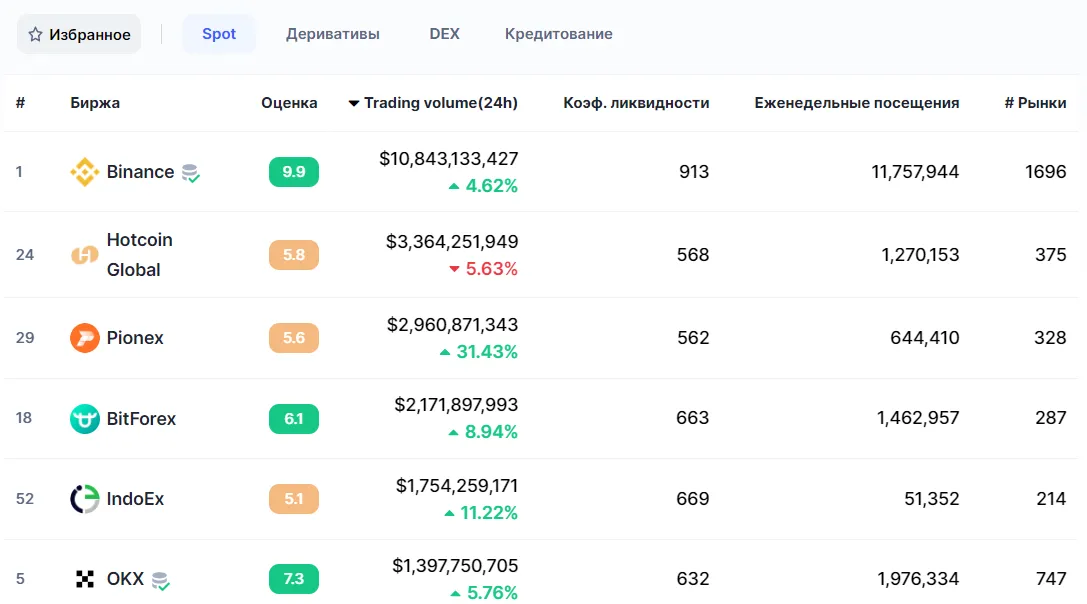Sort by Биржа column header

pos(95,103)
